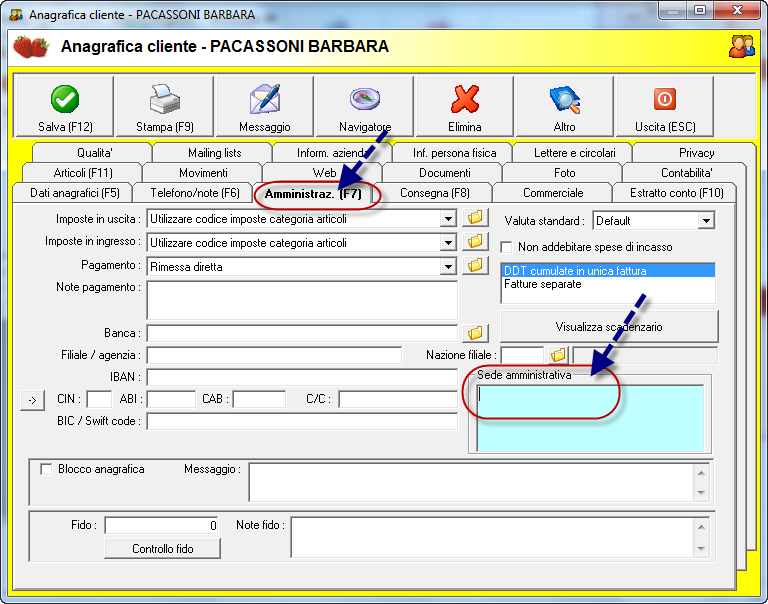This screenshot has height=604, width=768.
Task: Expand the Pagamento dropdown arrow
Action: [448, 266]
